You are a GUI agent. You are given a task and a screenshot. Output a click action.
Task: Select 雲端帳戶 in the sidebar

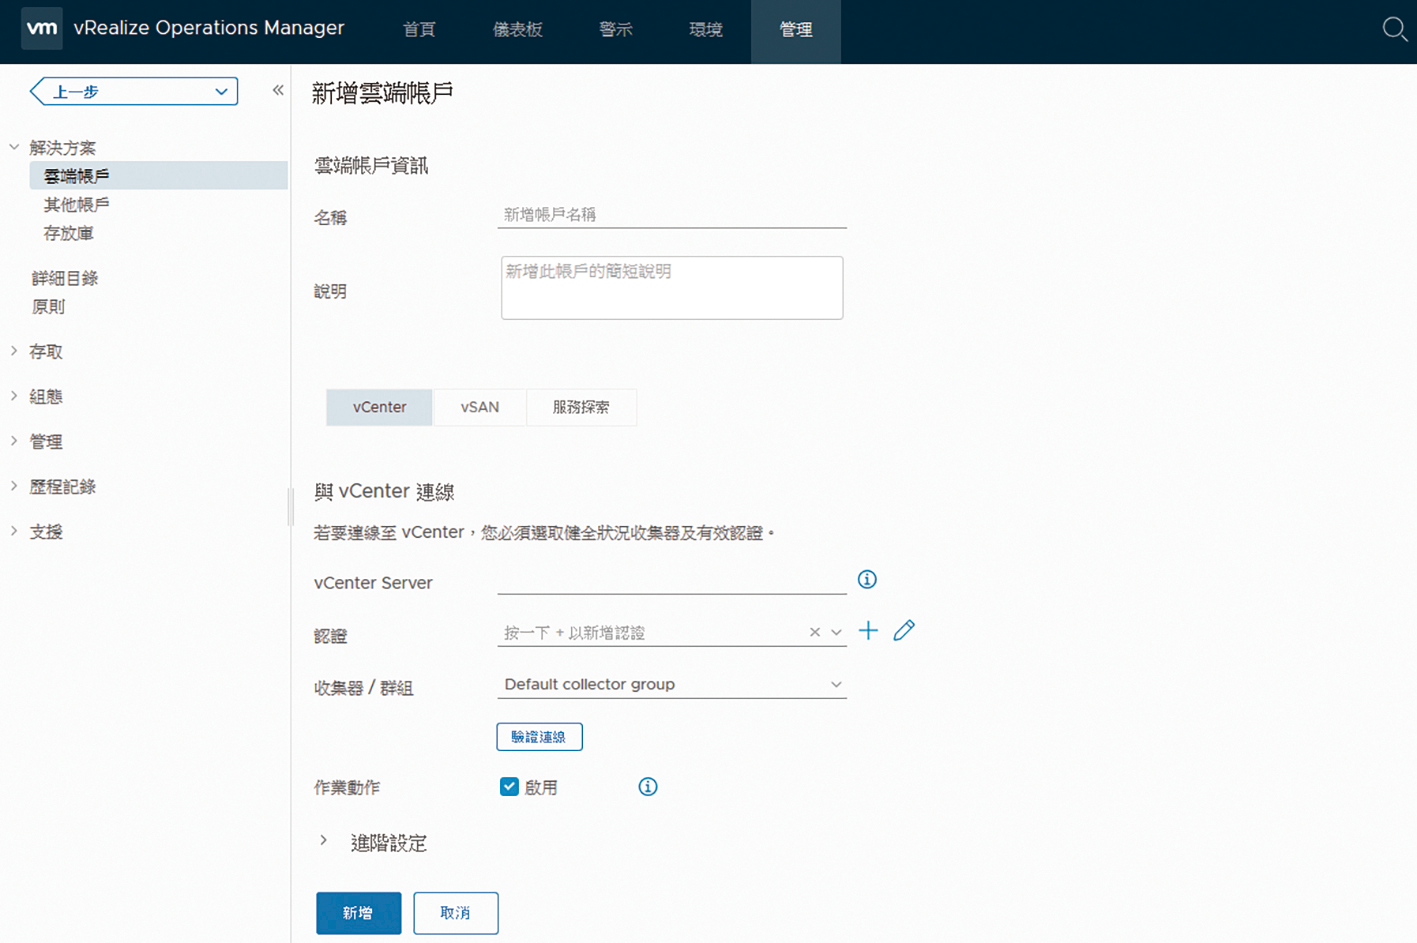159,175
